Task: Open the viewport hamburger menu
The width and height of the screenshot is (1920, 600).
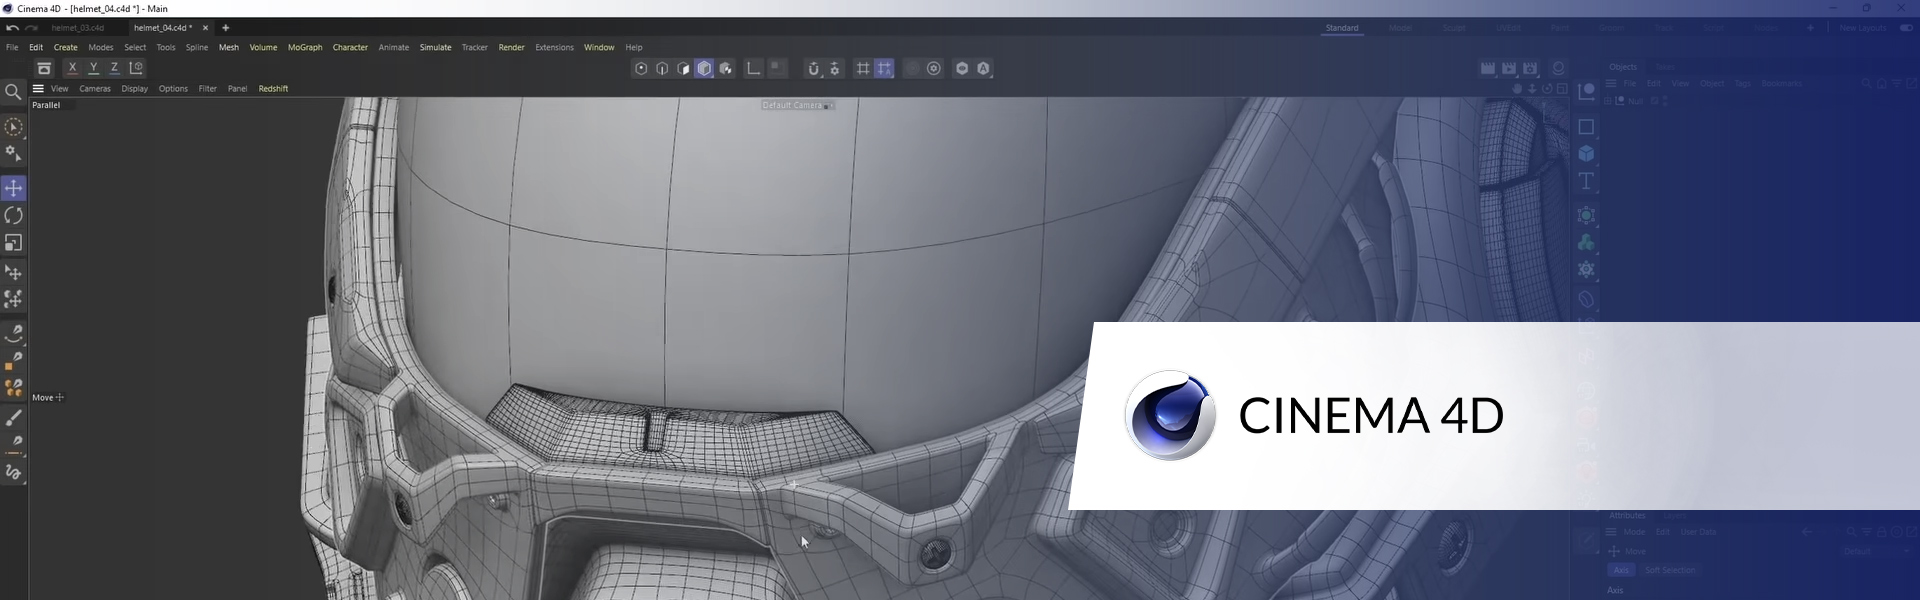Action: pos(38,88)
